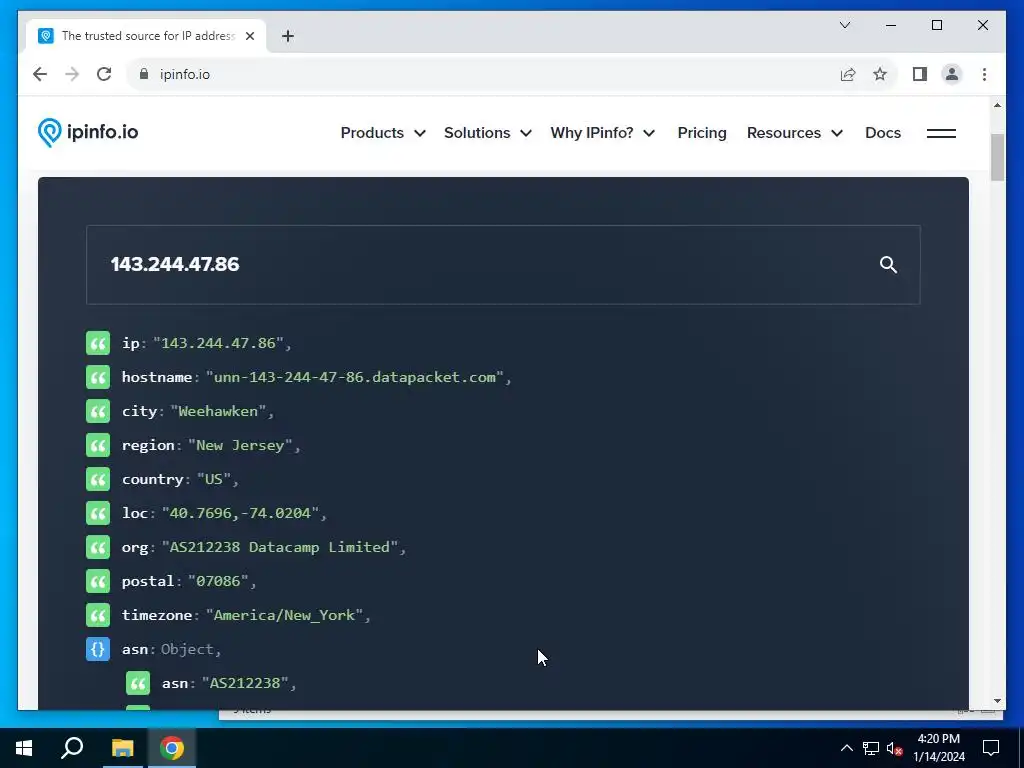Click the quote icon beside timezone

(x=98, y=615)
